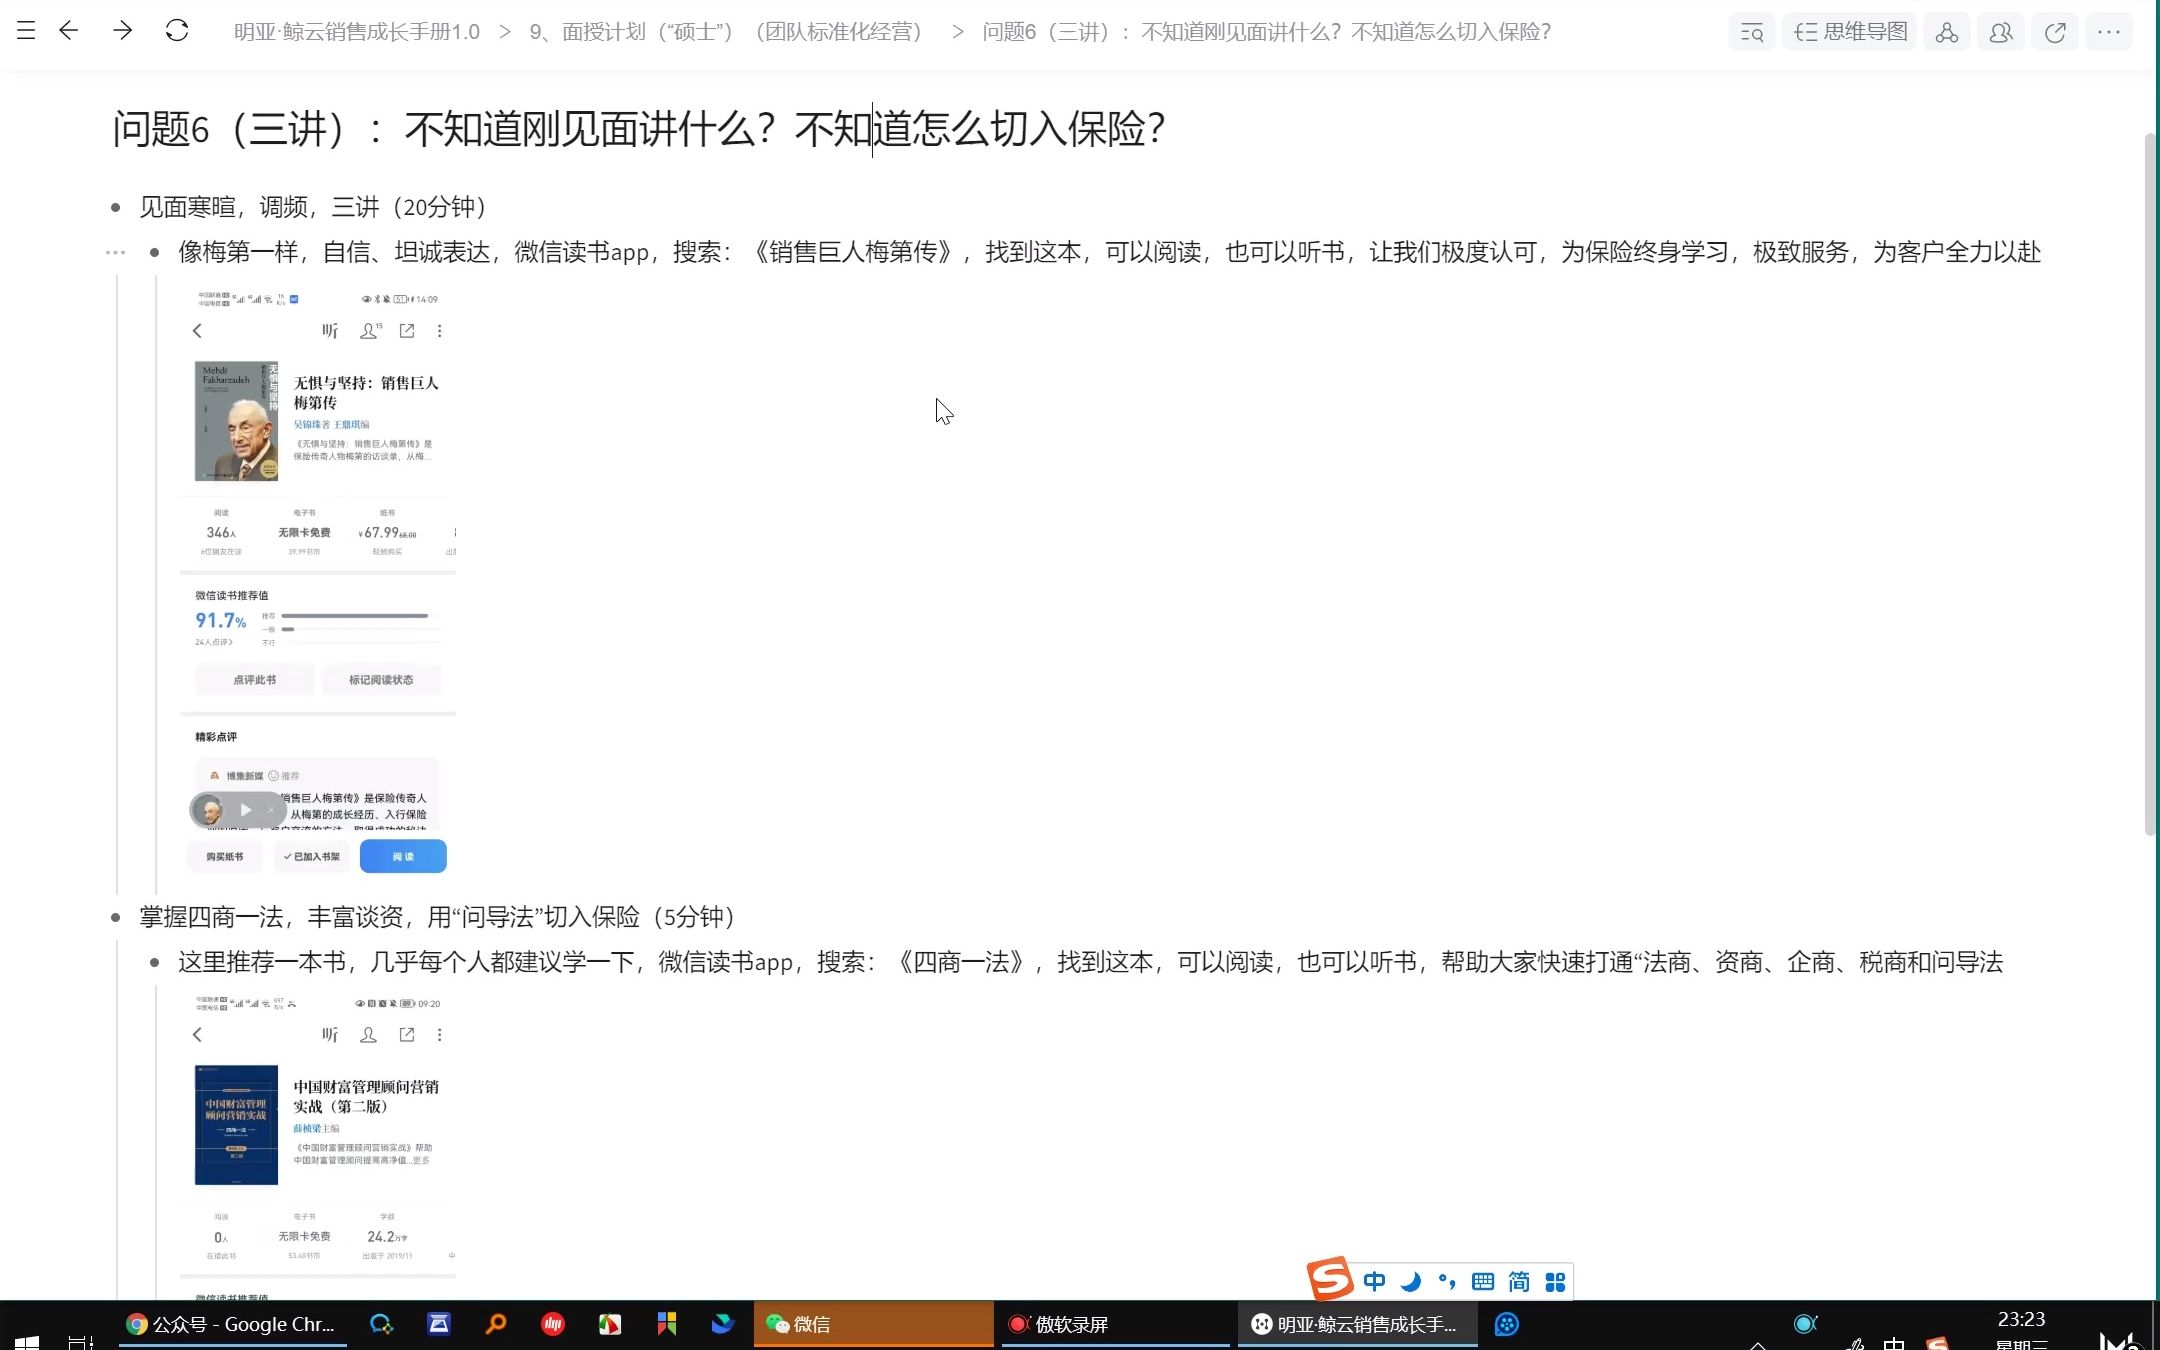Screen dimensions: 2160x1350
Task: Toggle Sogou punctuation mode icon
Action: [1447, 1282]
